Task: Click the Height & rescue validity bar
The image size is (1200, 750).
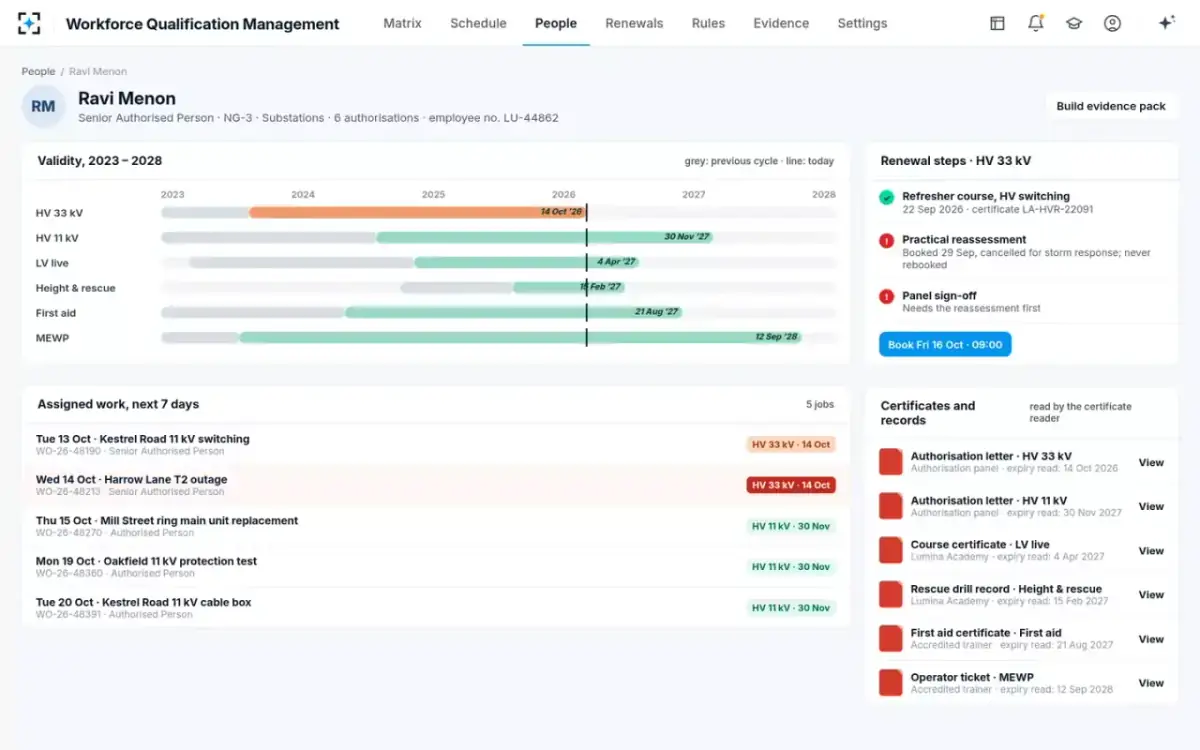Action: [568, 287]
